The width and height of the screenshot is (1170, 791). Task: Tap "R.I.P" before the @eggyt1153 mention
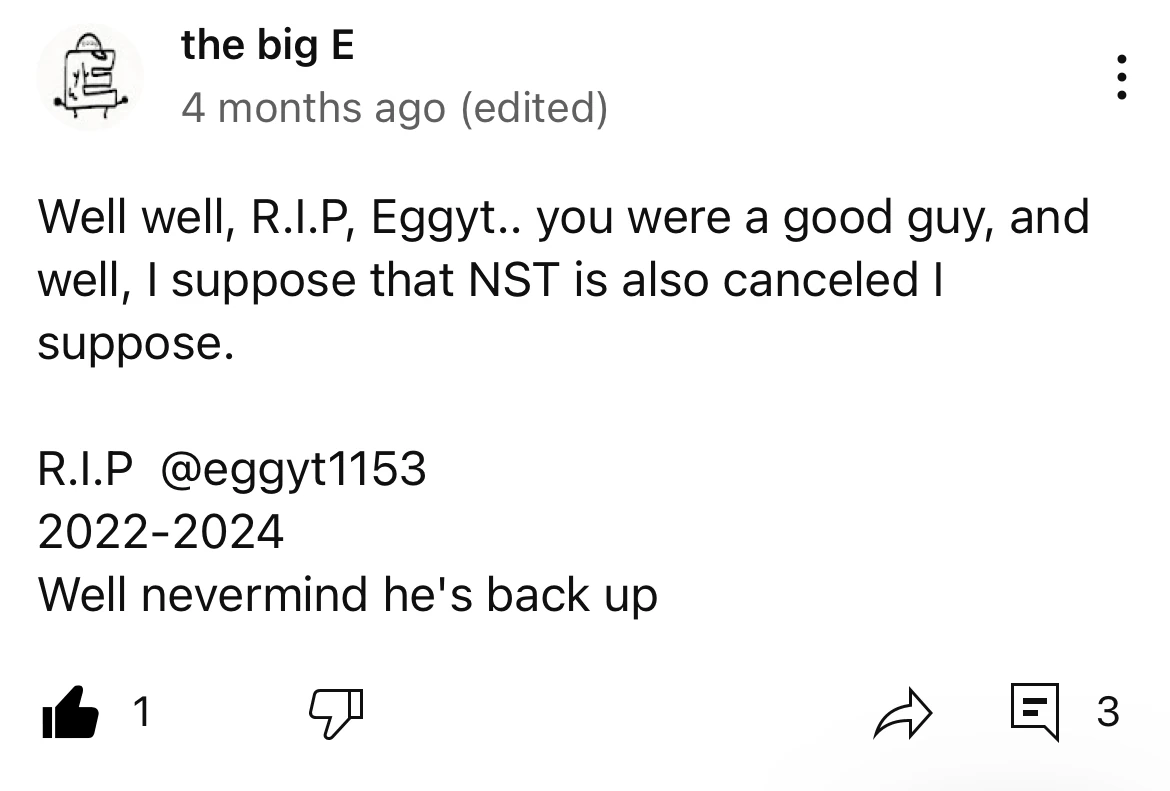[x=85, y=469]
